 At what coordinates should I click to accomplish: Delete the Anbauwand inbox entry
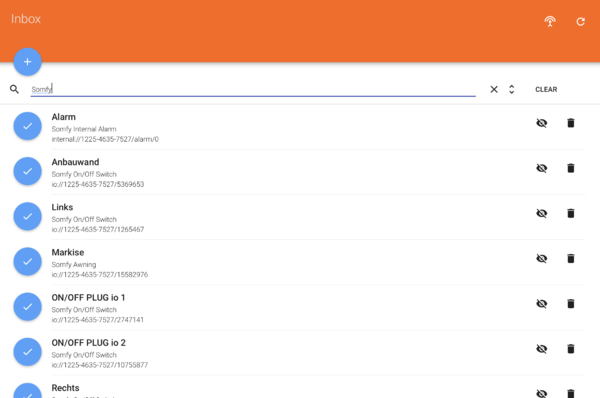(x=571, y=168)
